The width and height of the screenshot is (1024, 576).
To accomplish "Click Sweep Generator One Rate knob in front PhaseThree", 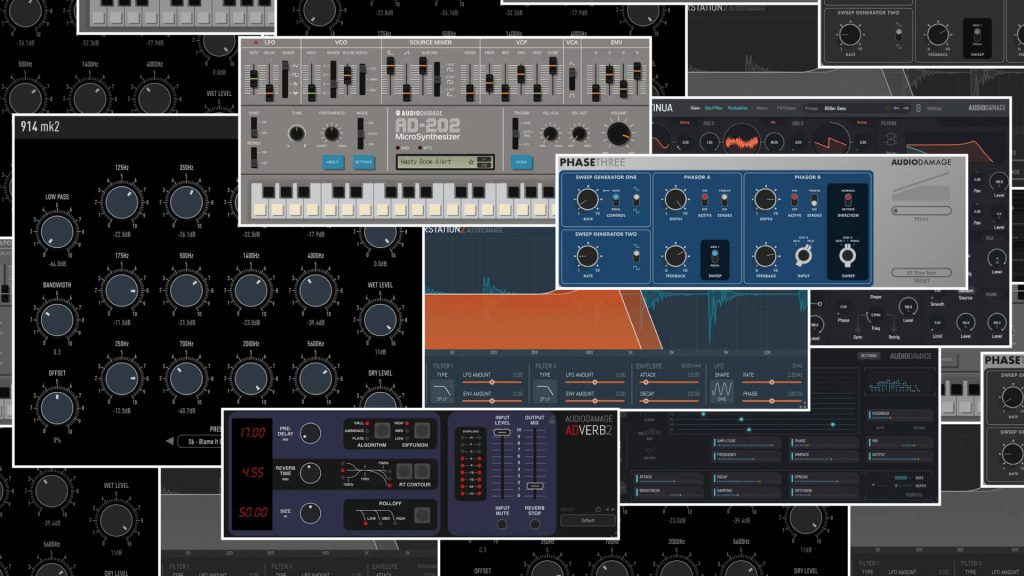I will [586, 199].
